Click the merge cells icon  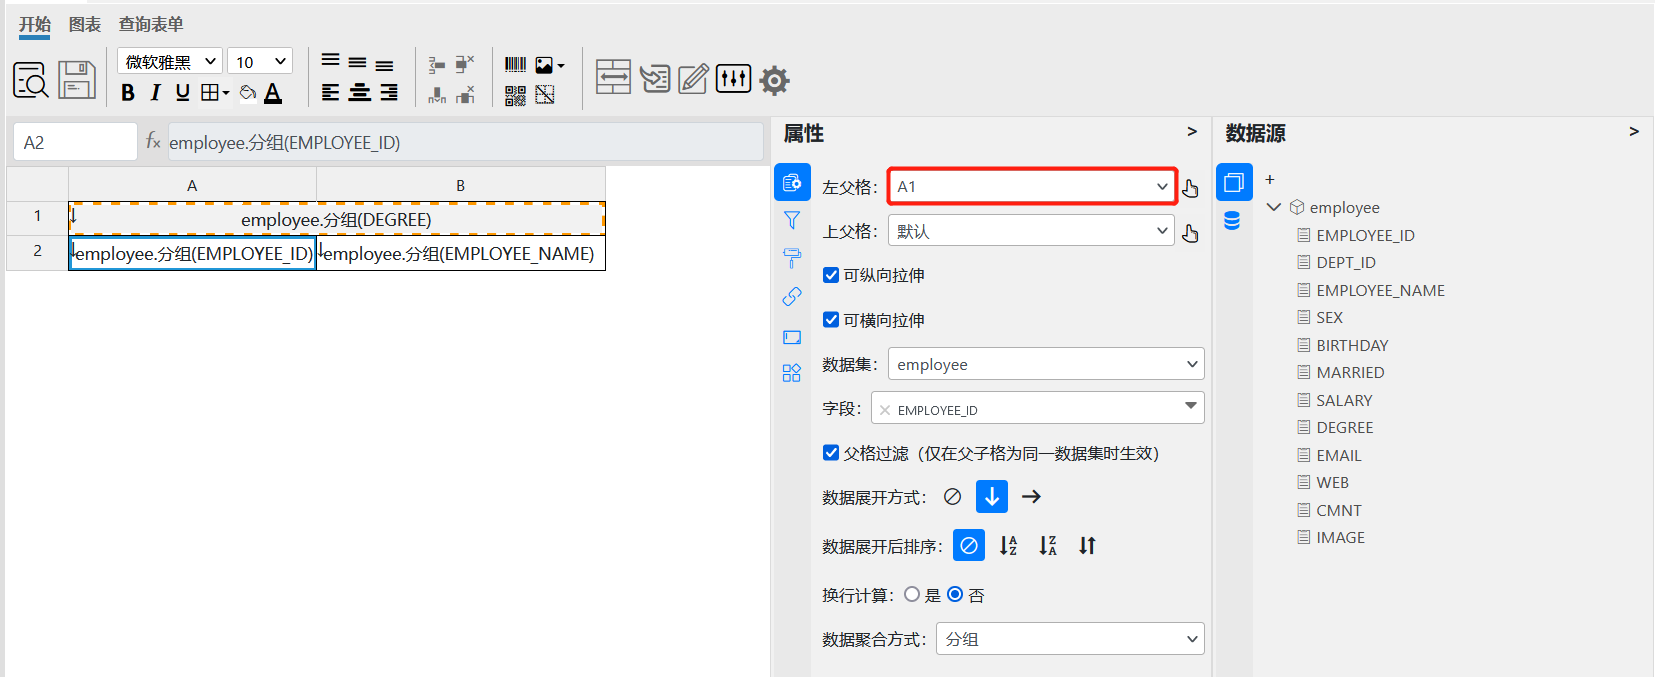pyautogui.click(x=613, y=77)
